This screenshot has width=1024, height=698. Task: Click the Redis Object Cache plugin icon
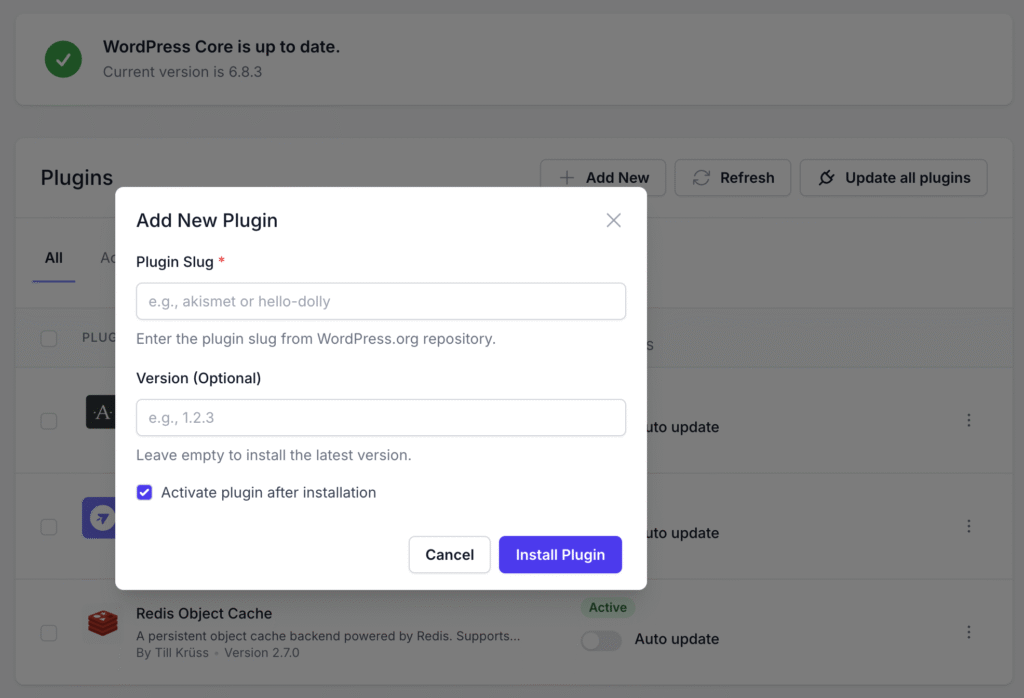tap(102, 624)
